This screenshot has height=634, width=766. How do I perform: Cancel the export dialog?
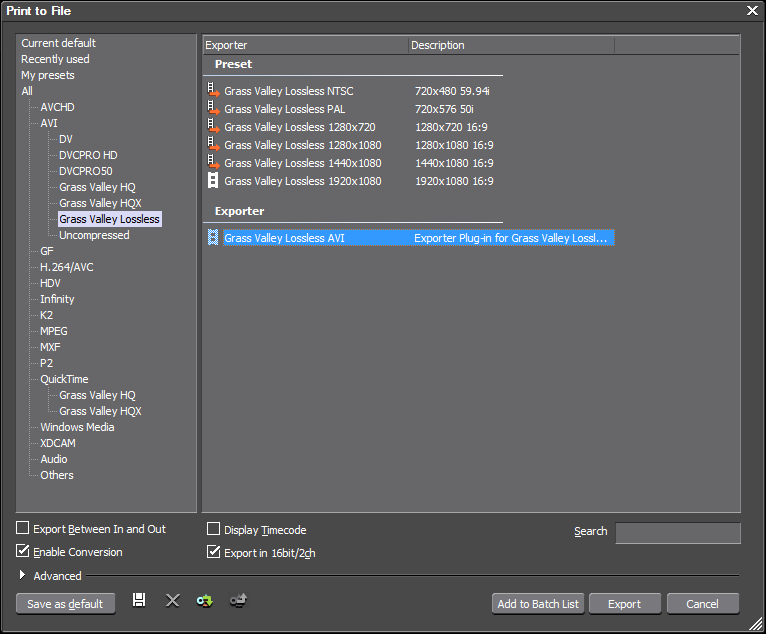(x=702, y=604)
